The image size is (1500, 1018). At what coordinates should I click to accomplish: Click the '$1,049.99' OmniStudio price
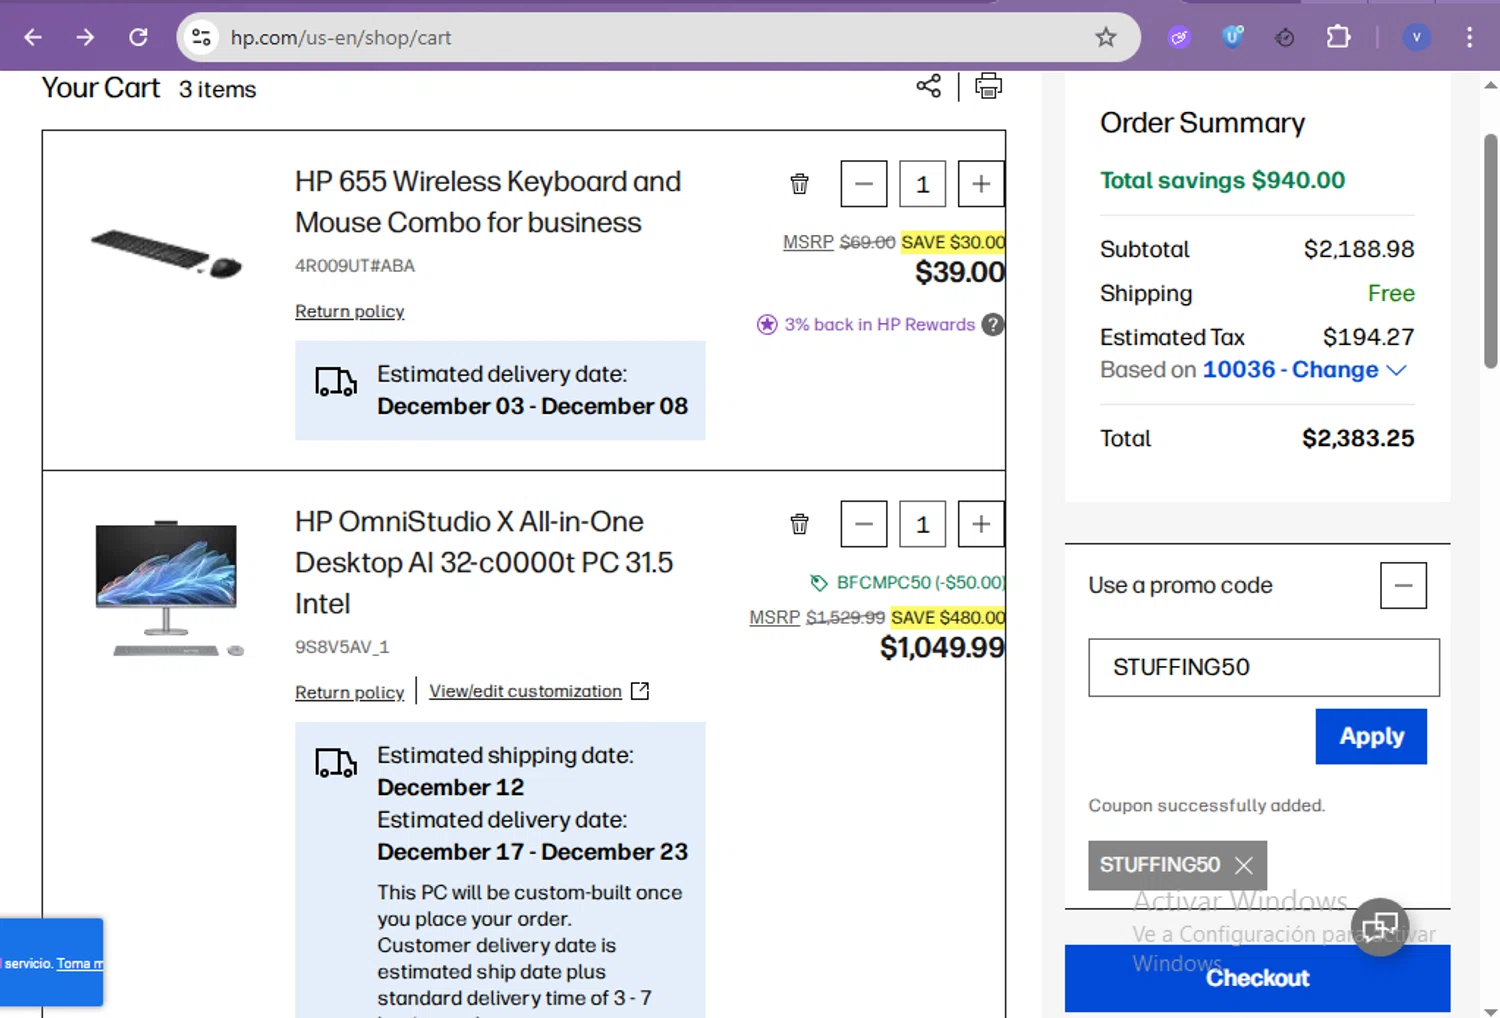coord(942,648)
